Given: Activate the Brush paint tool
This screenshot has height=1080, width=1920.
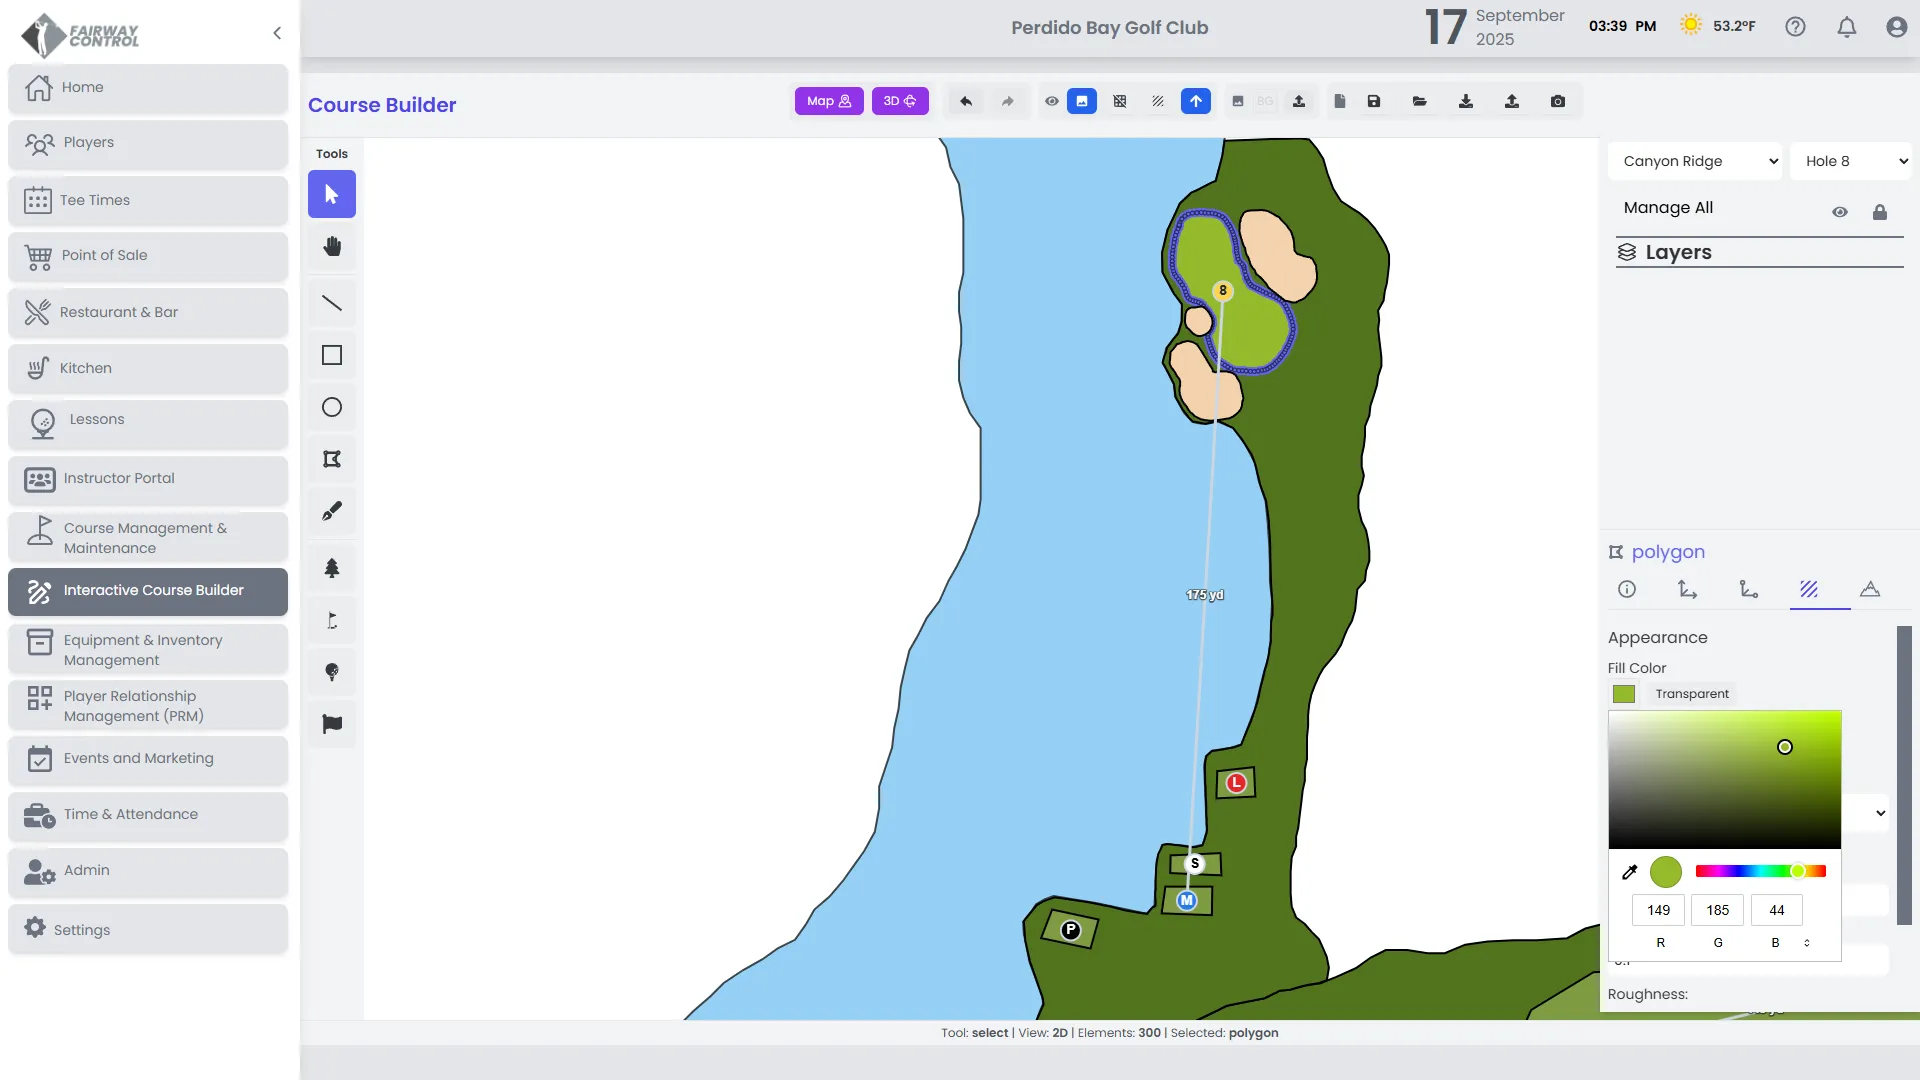Looking at the screenshot, I should tap(332, 511).
